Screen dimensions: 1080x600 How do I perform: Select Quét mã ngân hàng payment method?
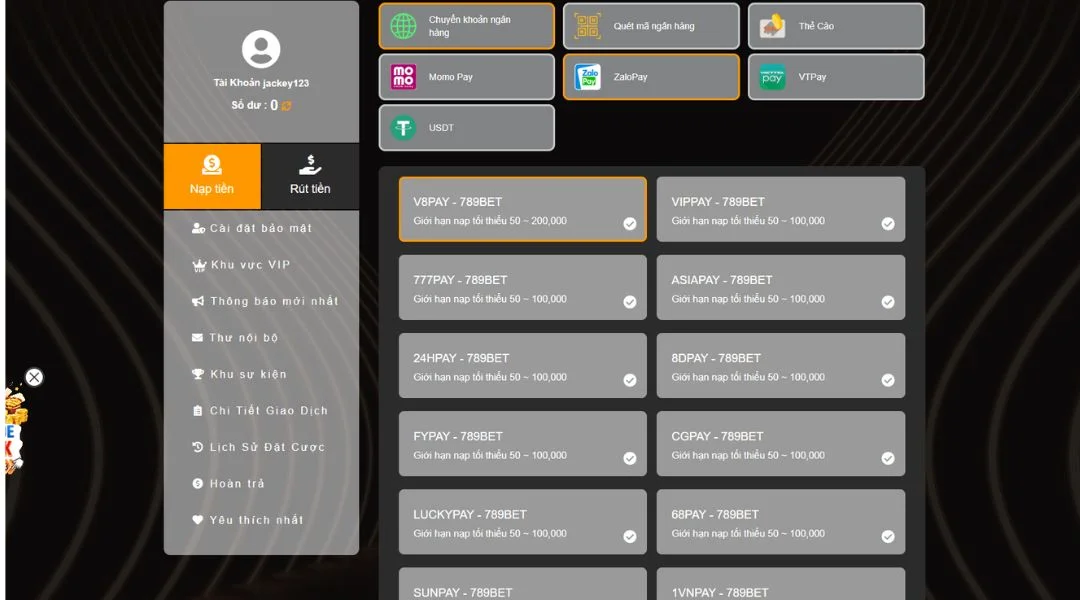651,26
